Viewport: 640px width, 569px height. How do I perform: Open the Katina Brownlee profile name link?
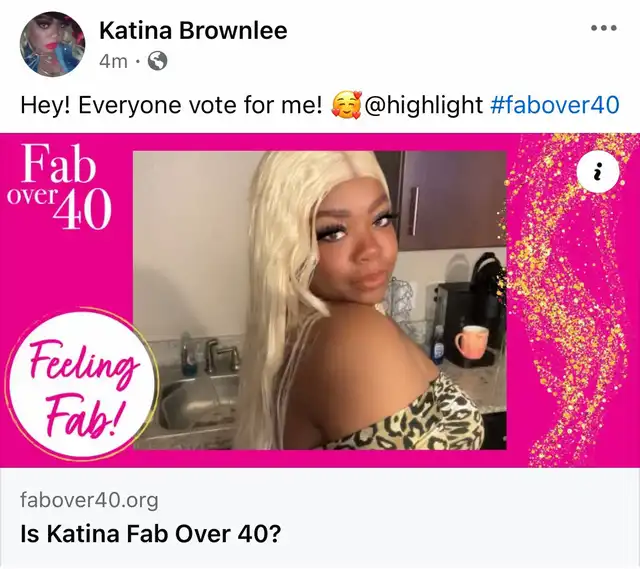pos(193,30)
